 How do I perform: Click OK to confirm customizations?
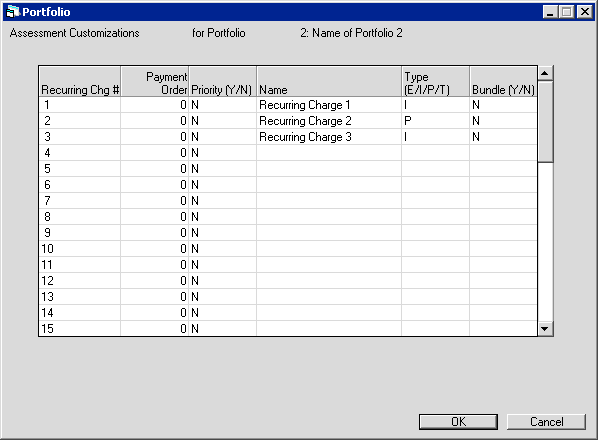click(458, 422)
